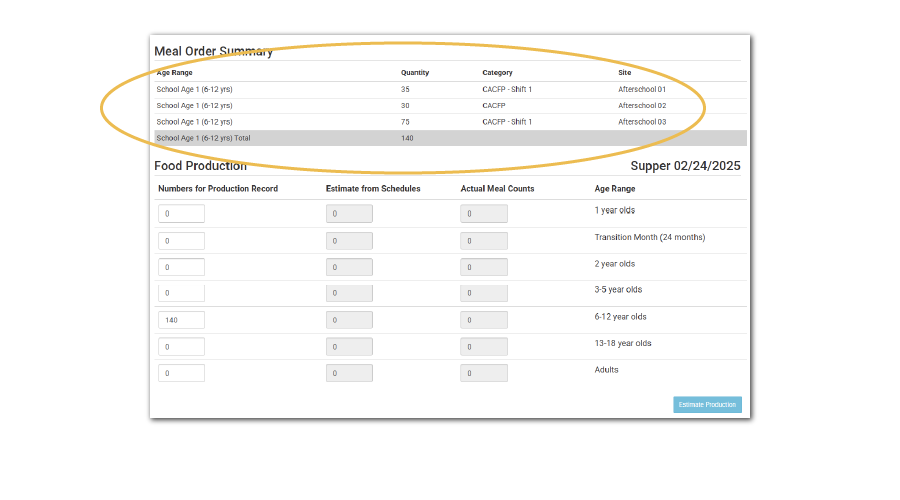Viewport: 900px width, 500px height.
Task: Click the Quantity column header
Action: pos(415,73)
